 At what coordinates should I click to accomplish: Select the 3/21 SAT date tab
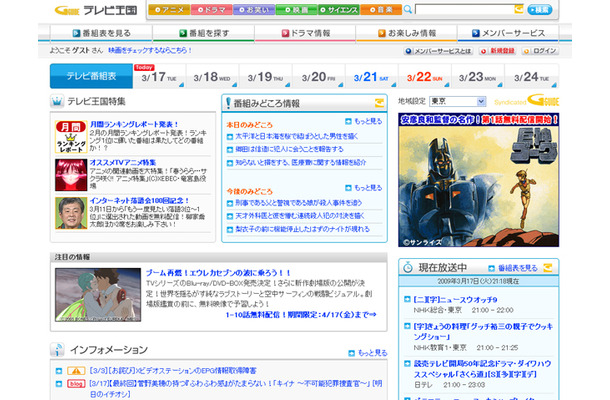tap(371, 77)
